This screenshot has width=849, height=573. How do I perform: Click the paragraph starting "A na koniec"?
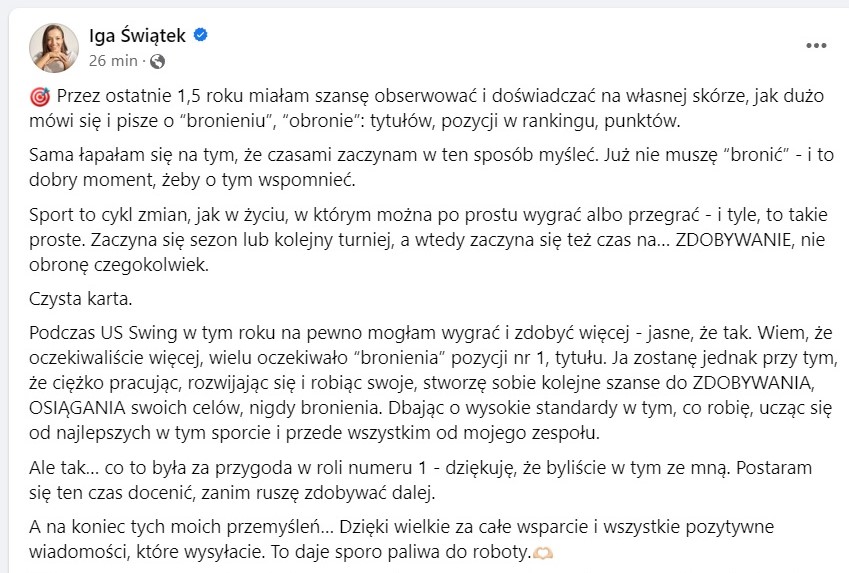400,538
